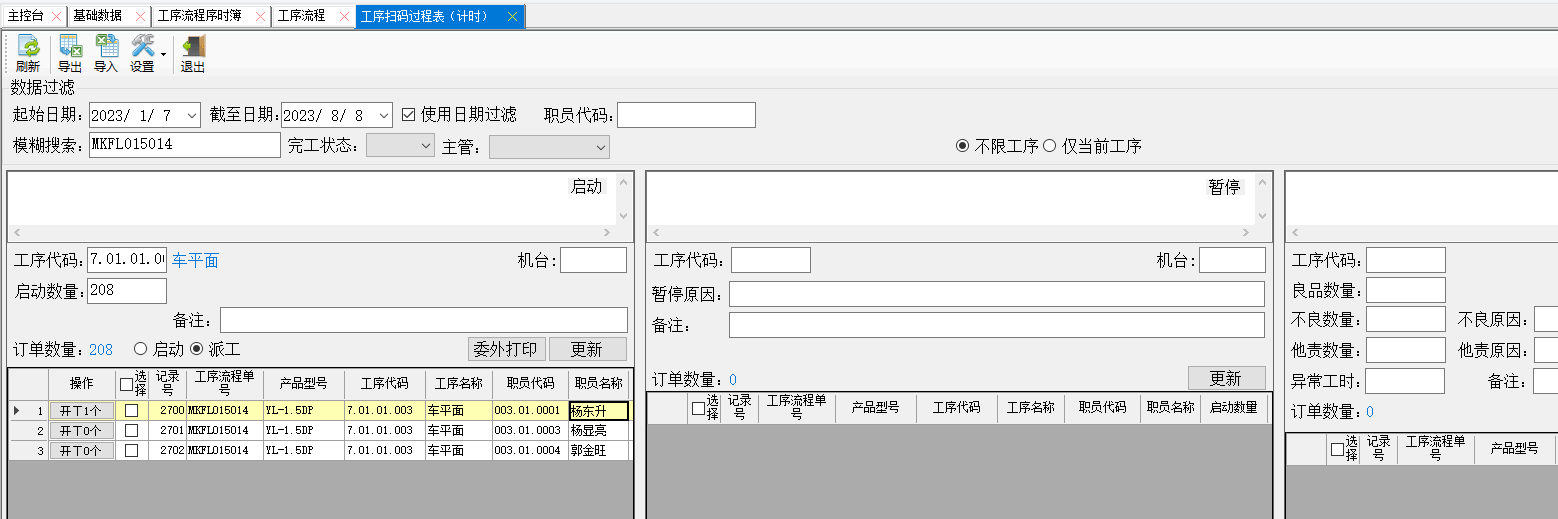
Task: Close the 工序流程 tab using red X
Action: pos(344,17)
